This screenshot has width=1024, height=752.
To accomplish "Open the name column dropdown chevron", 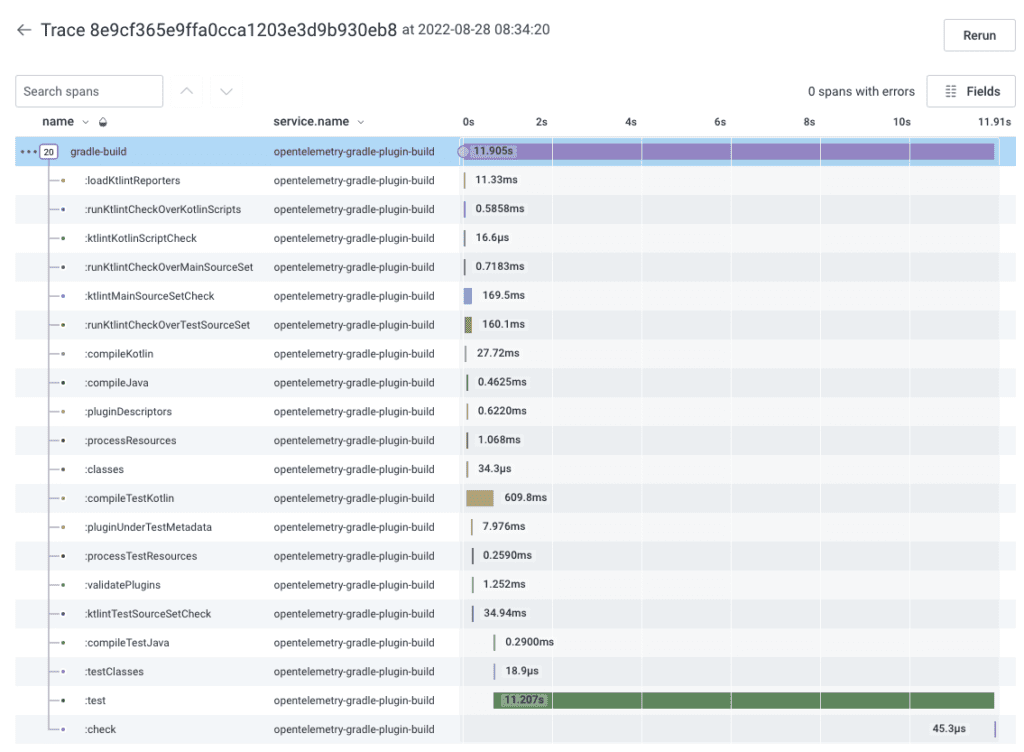I will click(x=85, y=122).
